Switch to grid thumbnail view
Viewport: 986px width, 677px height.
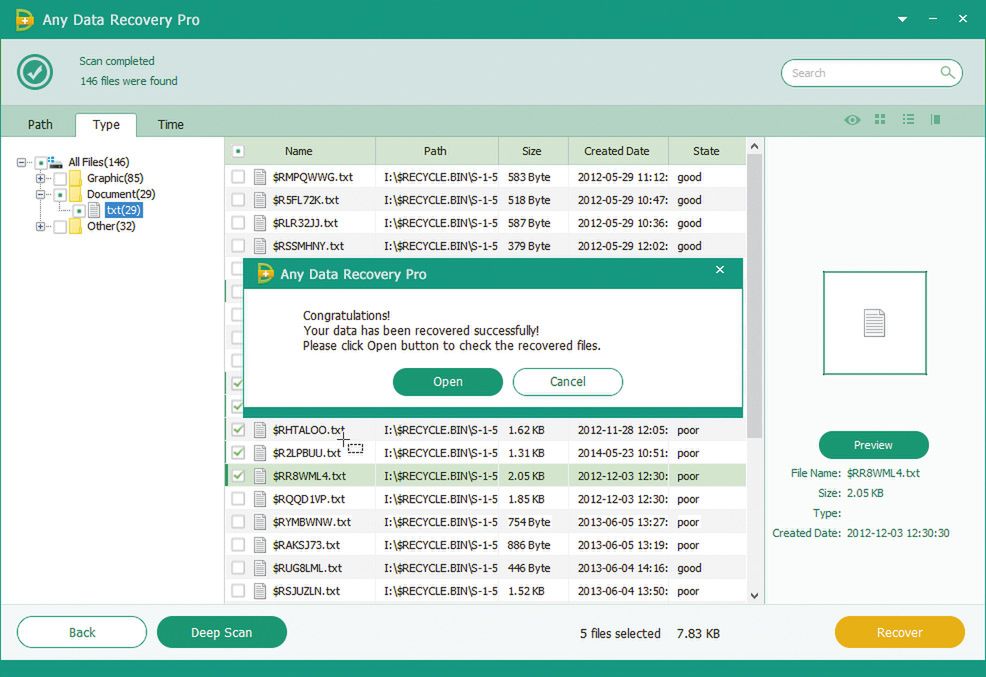[880, 120]
